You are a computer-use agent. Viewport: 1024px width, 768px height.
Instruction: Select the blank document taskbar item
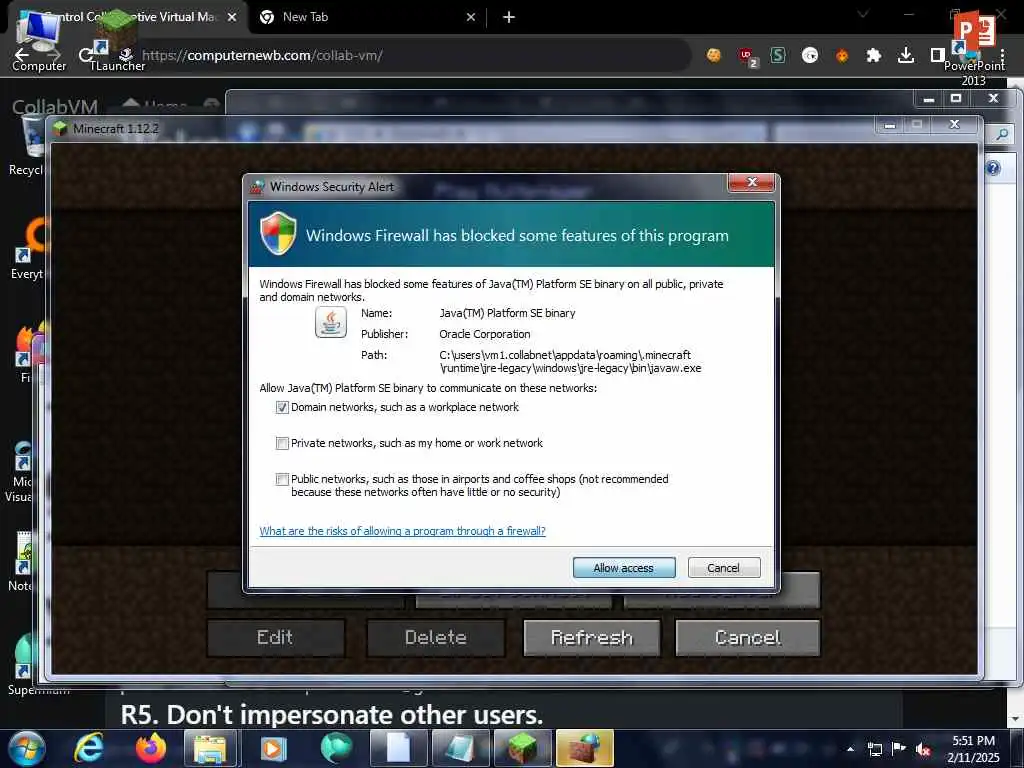[398, 748]
